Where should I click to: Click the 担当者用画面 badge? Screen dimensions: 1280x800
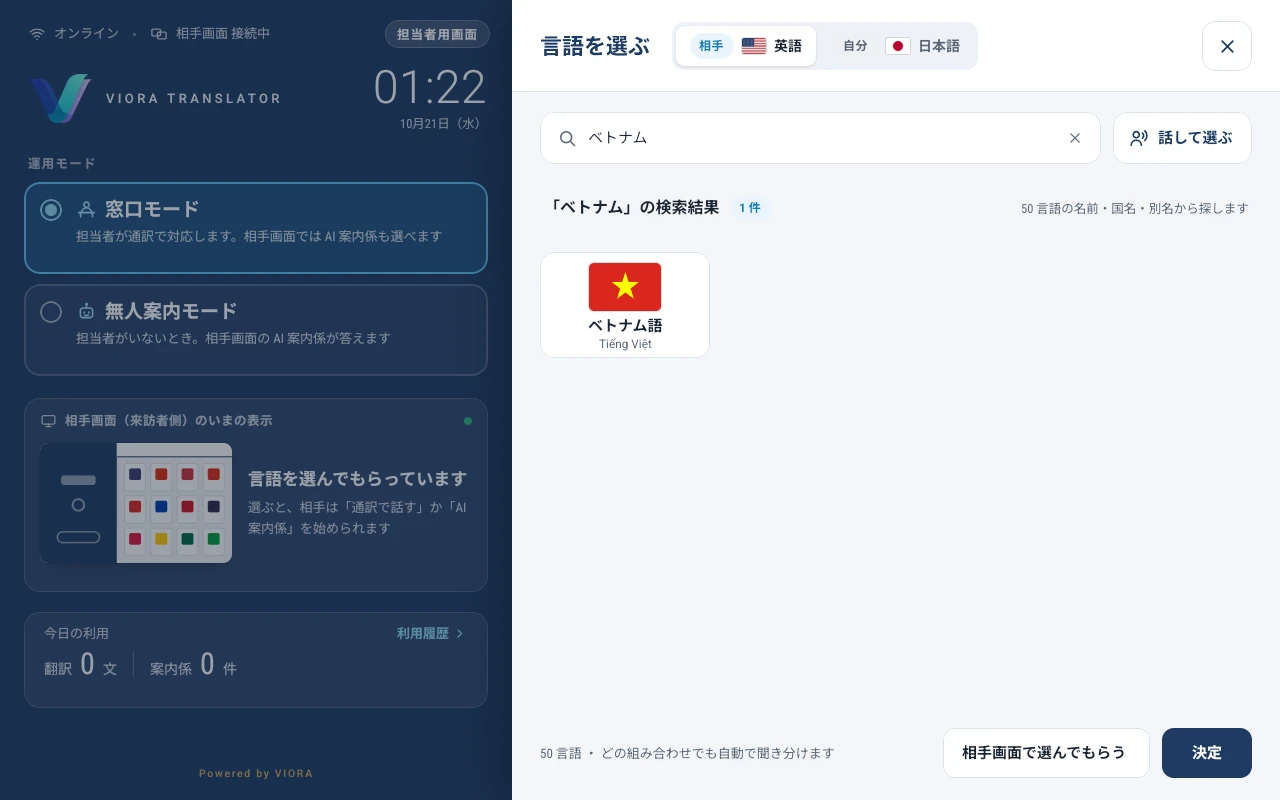coord(437,34)
